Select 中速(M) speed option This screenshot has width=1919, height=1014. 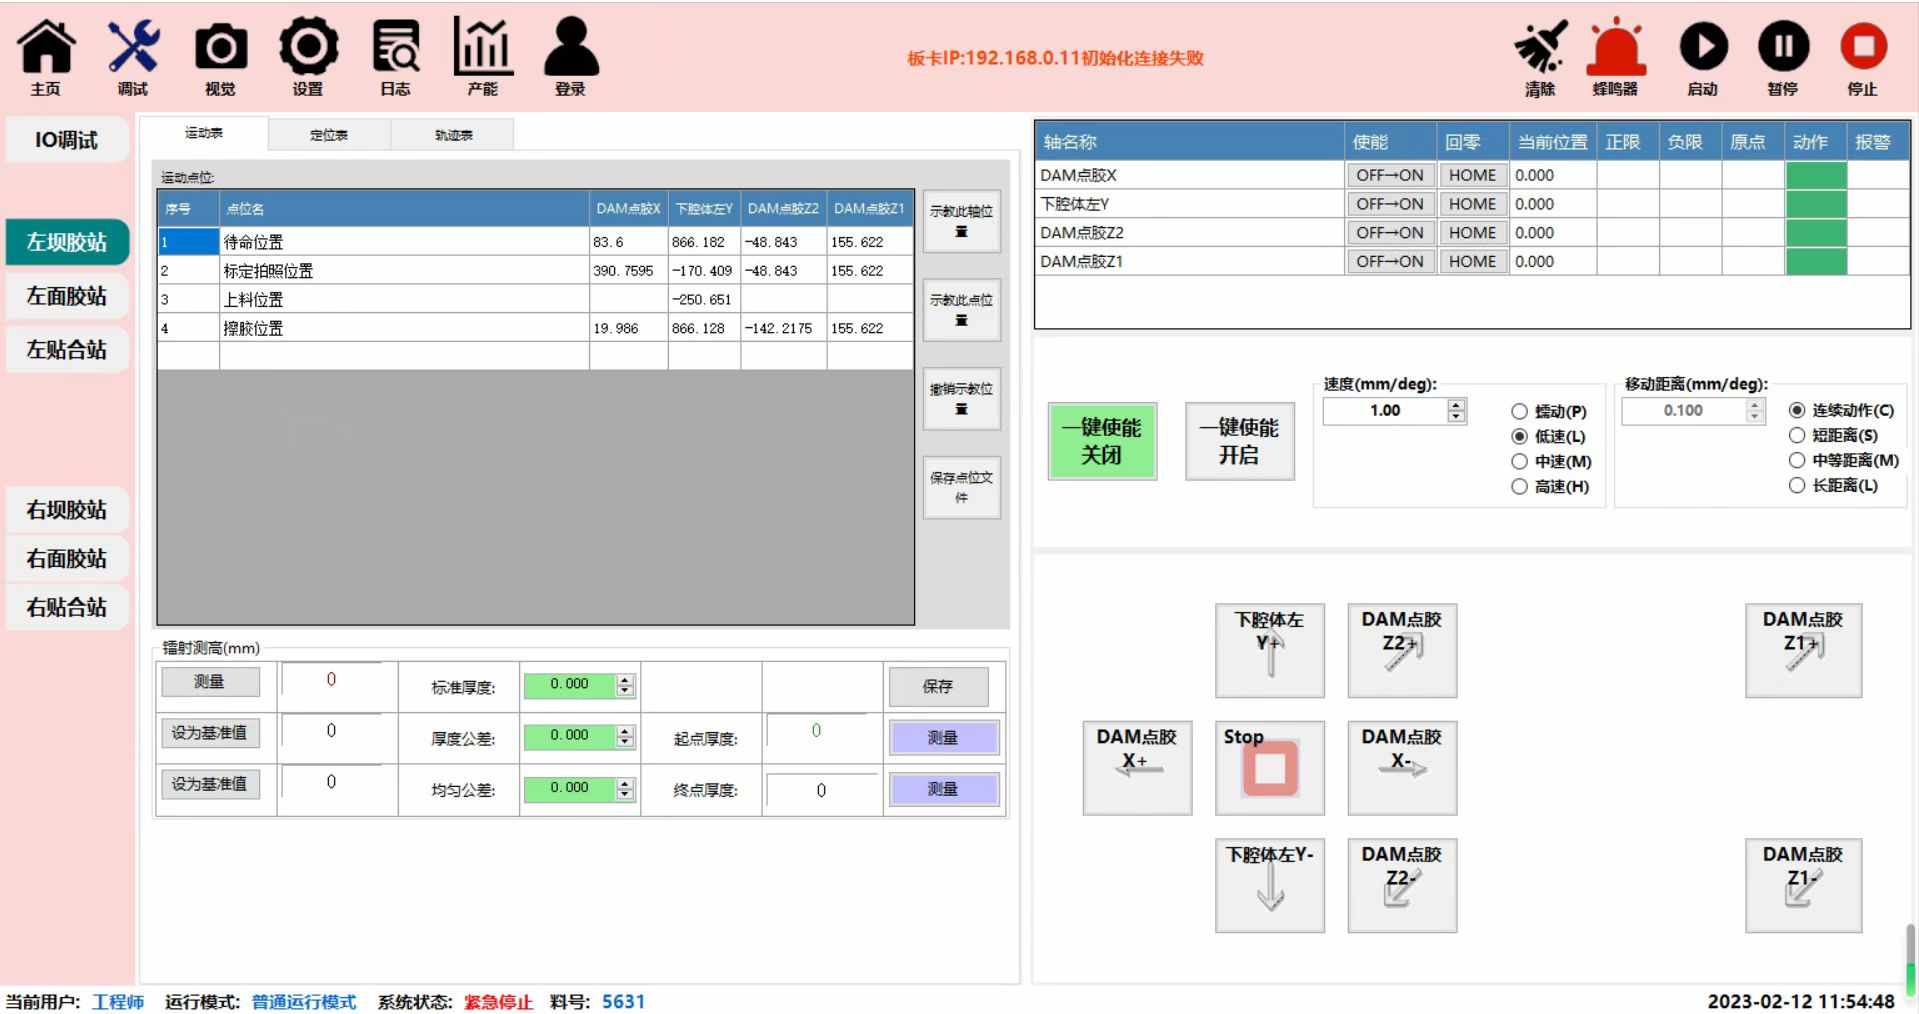(1551, 461)
